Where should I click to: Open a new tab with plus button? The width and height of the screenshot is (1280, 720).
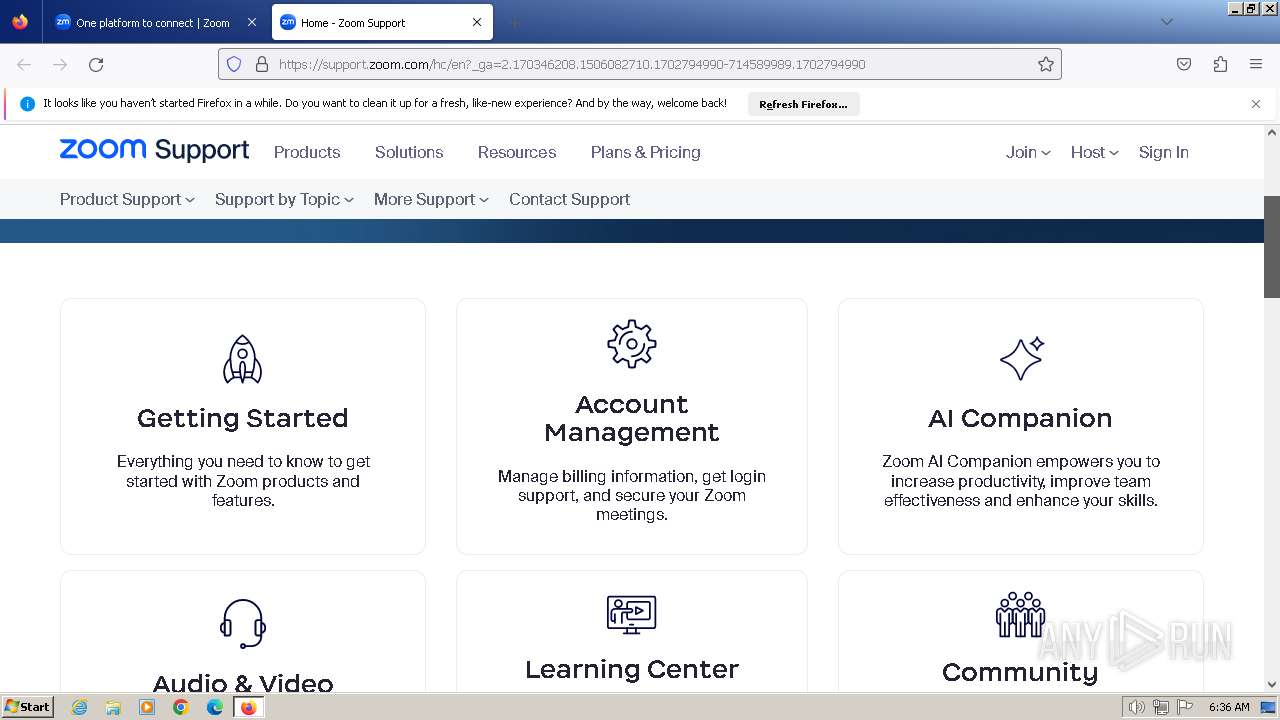coord(515,22)
